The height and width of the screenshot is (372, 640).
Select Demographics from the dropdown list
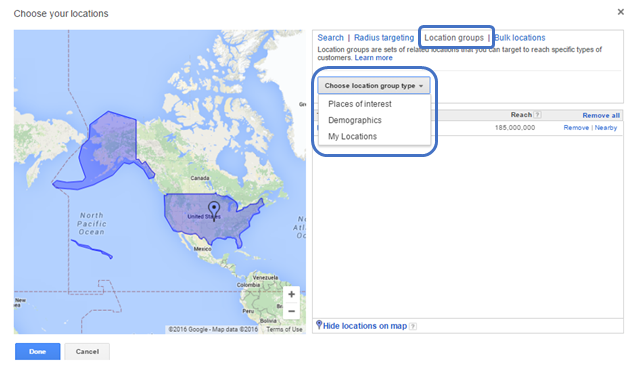(355, 120)
